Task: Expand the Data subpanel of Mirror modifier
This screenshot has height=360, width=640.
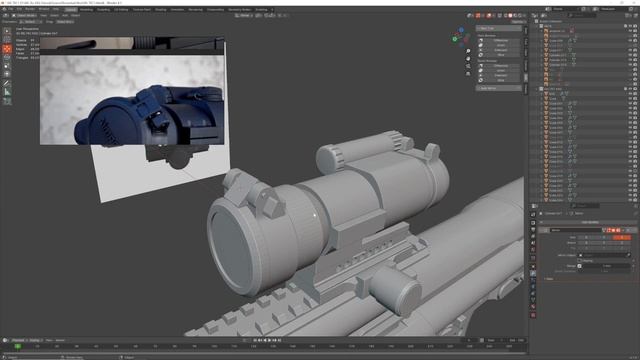Action: [549, 279]
